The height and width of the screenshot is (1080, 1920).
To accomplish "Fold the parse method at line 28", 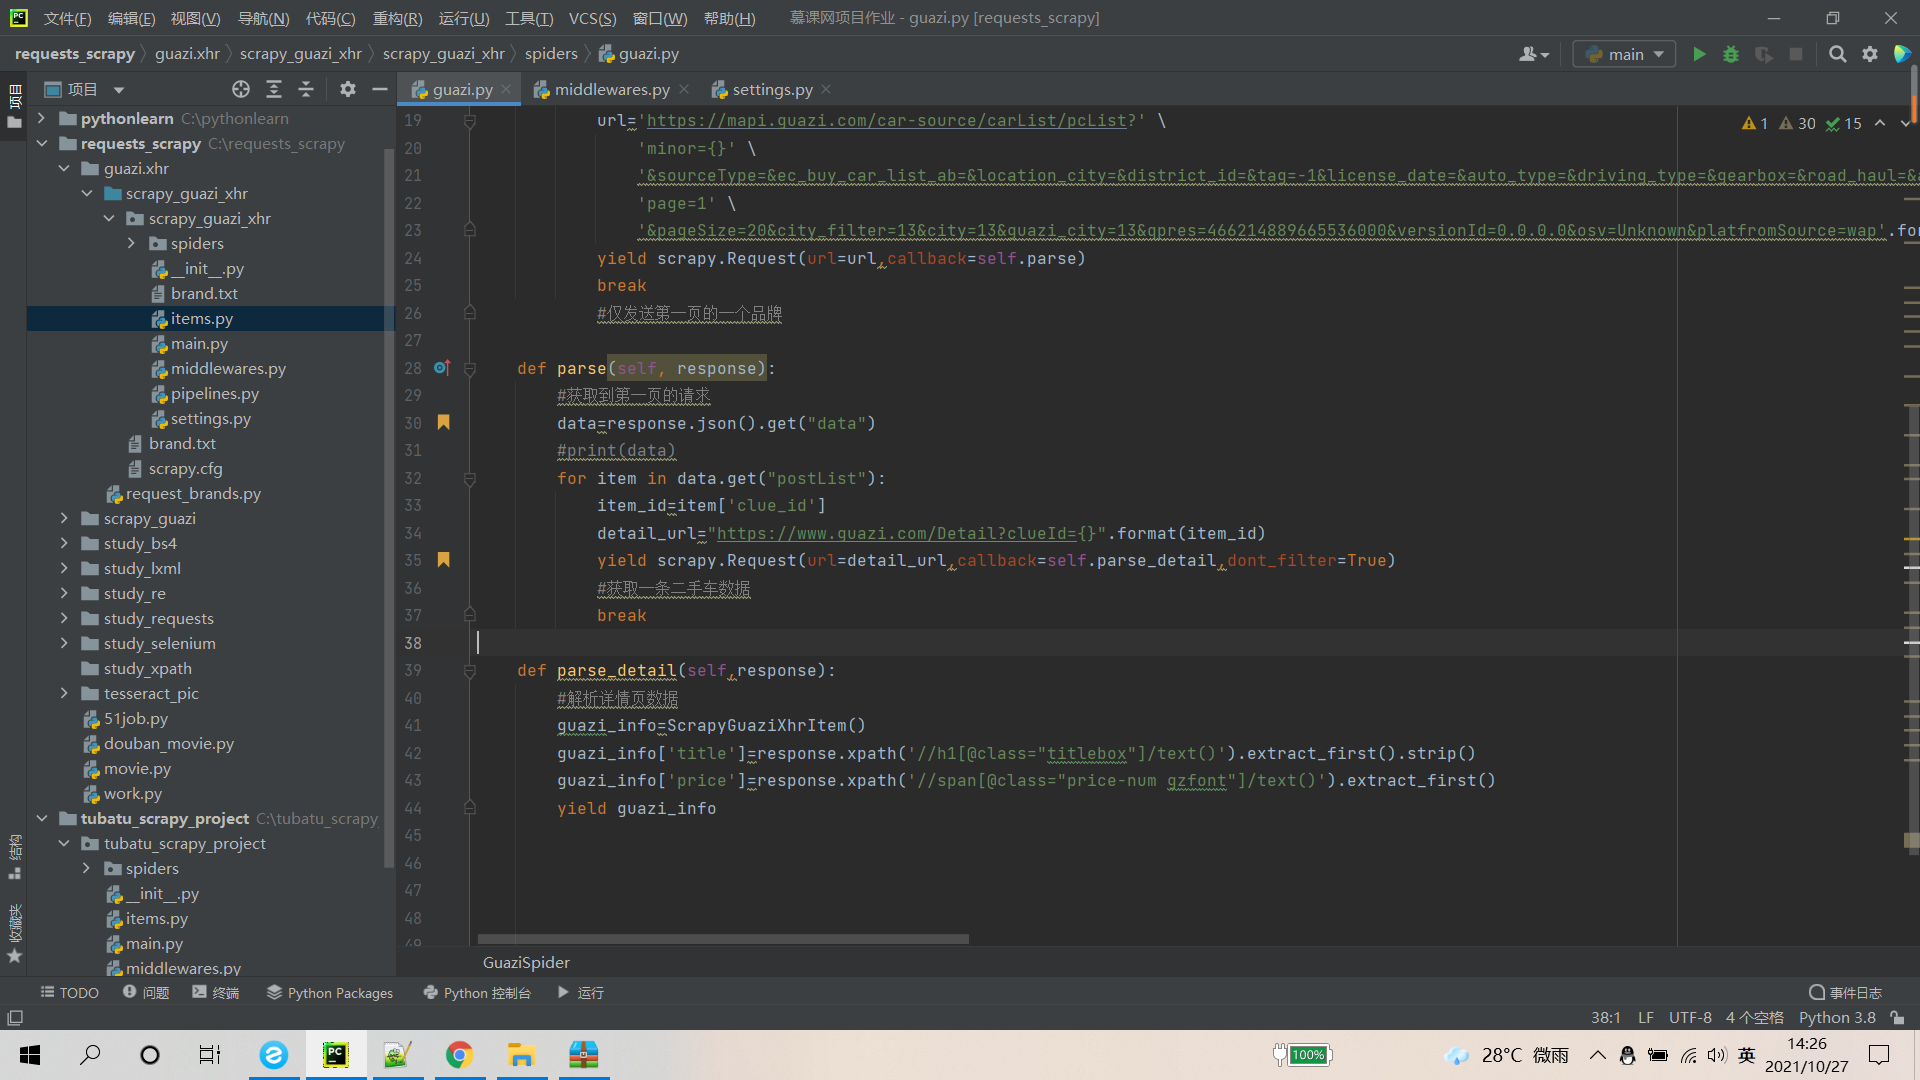I will click(x=470, y=368).
